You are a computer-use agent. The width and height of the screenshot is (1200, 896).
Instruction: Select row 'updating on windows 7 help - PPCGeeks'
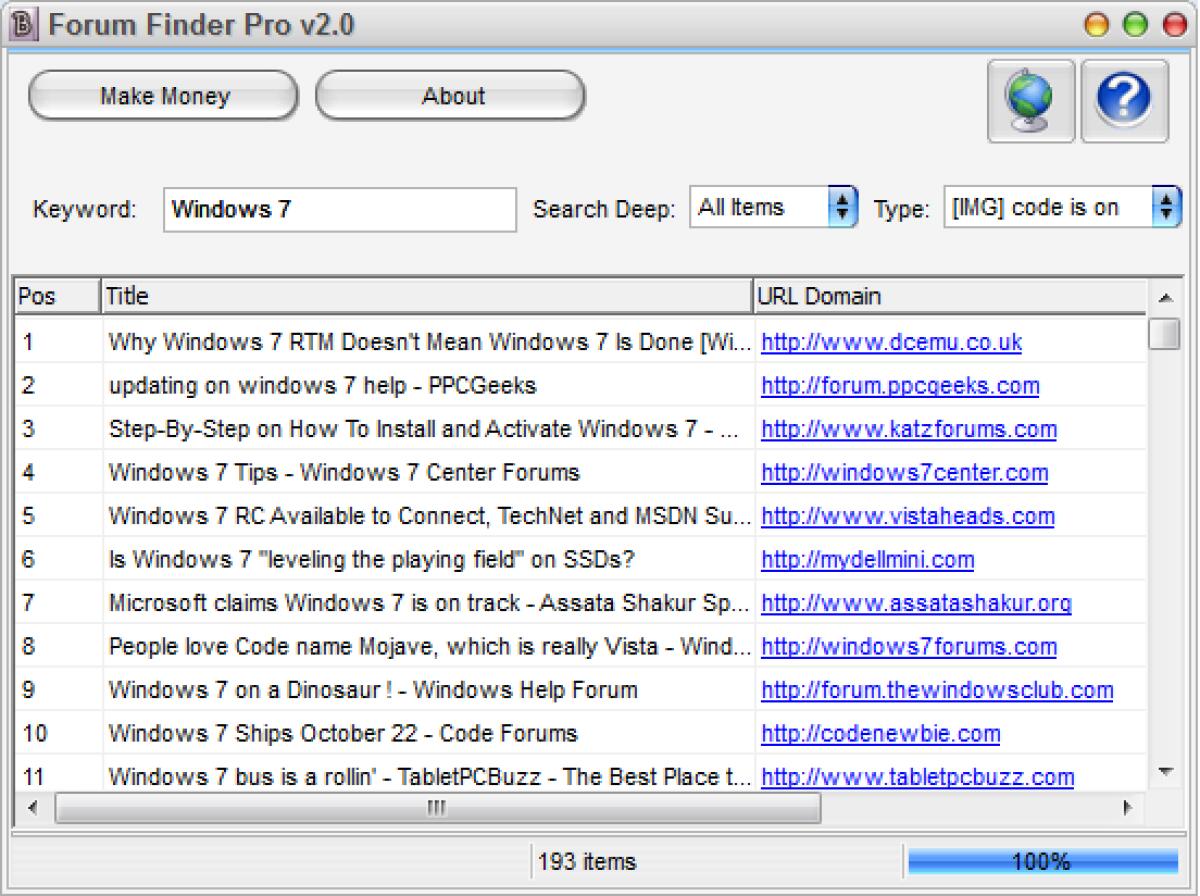click(582, 386)
